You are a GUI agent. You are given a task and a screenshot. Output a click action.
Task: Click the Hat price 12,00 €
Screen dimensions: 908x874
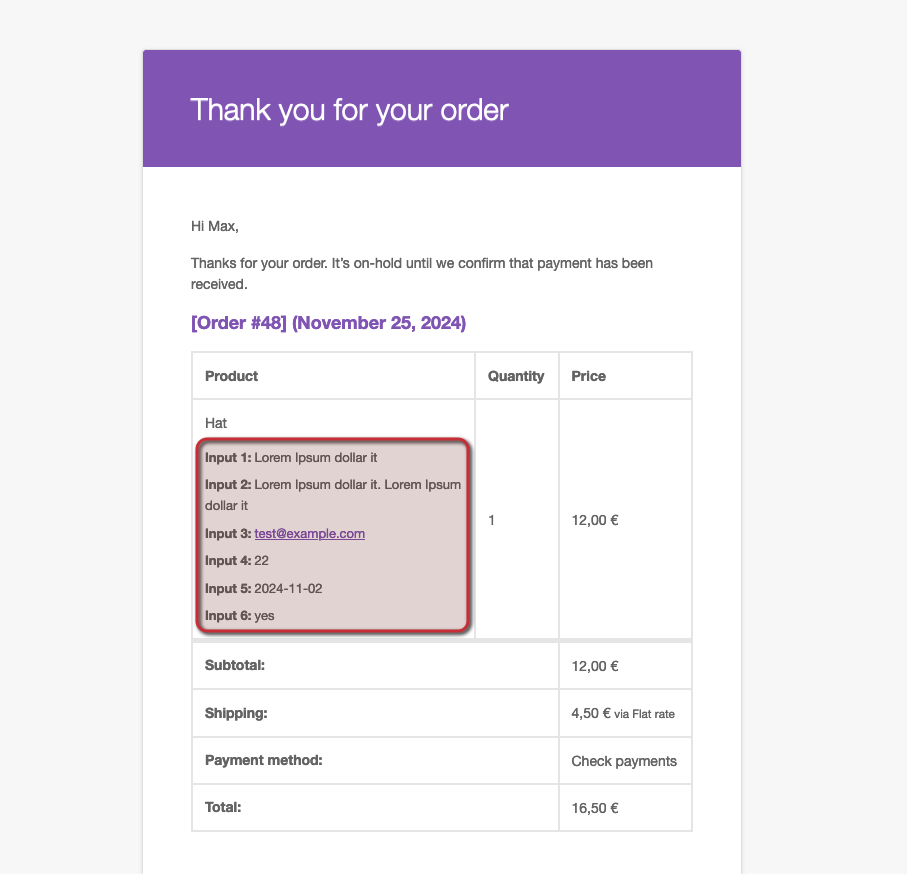[594, 520]
